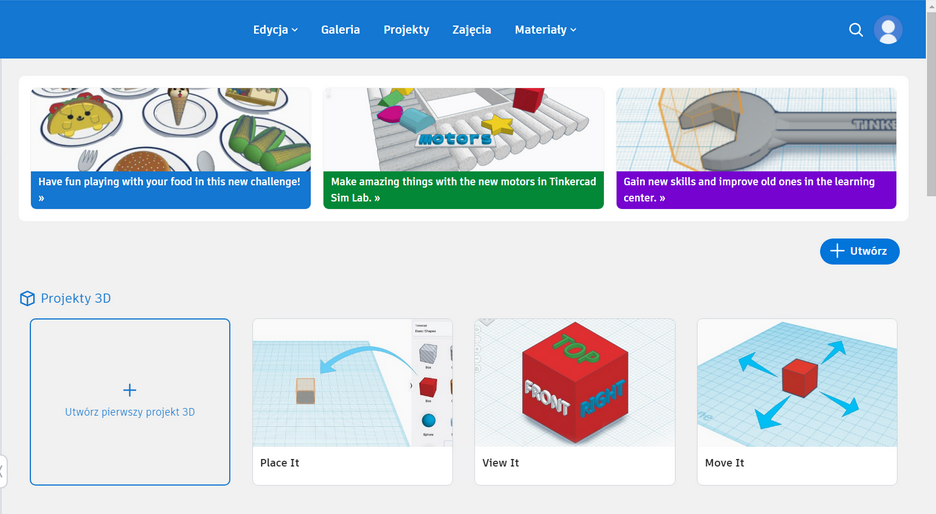Click the food plates banner image
936x514 pixels.
point(171,130)
